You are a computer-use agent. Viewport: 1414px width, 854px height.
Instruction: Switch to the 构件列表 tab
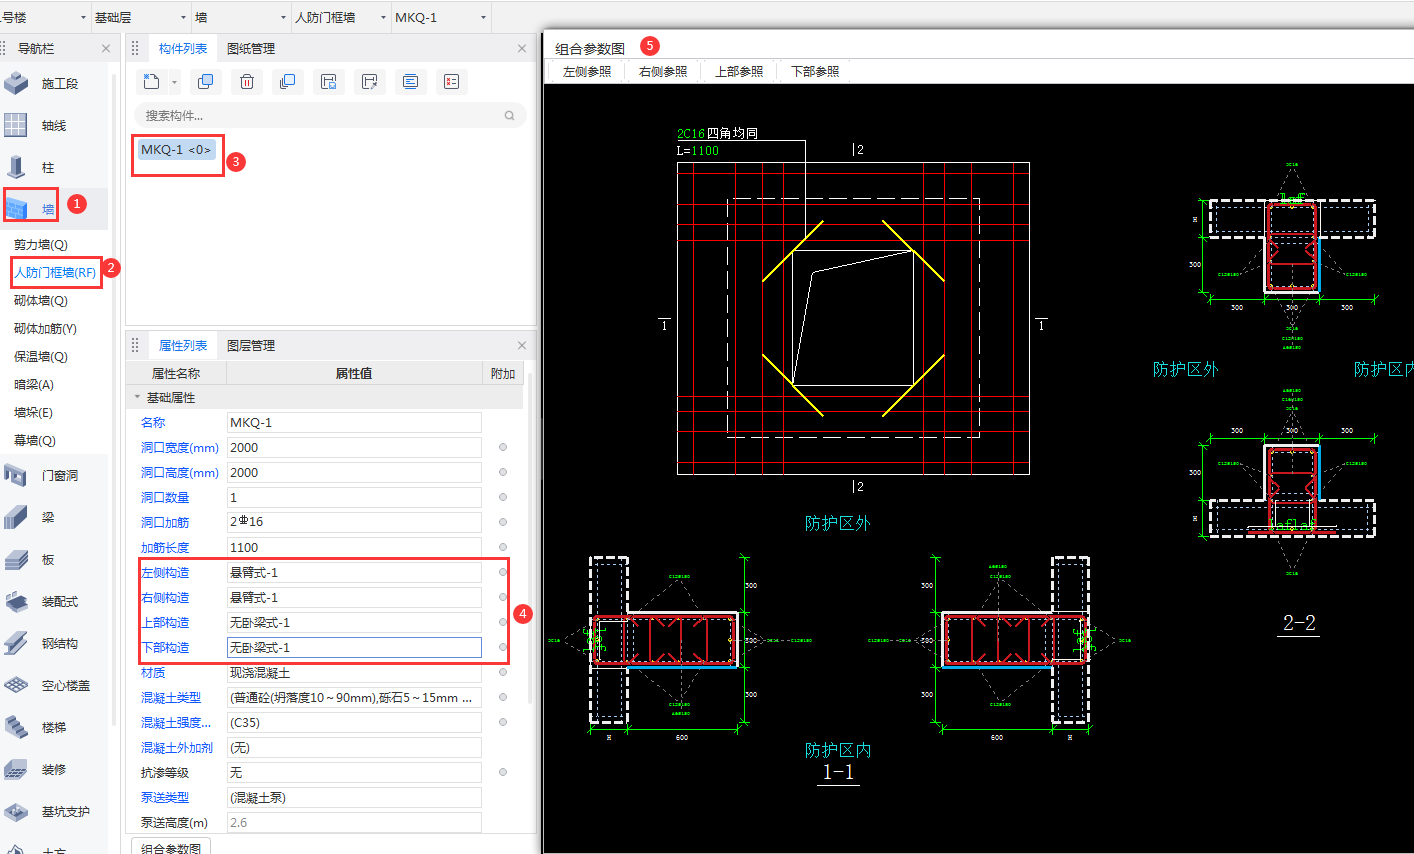pos(183,48)
